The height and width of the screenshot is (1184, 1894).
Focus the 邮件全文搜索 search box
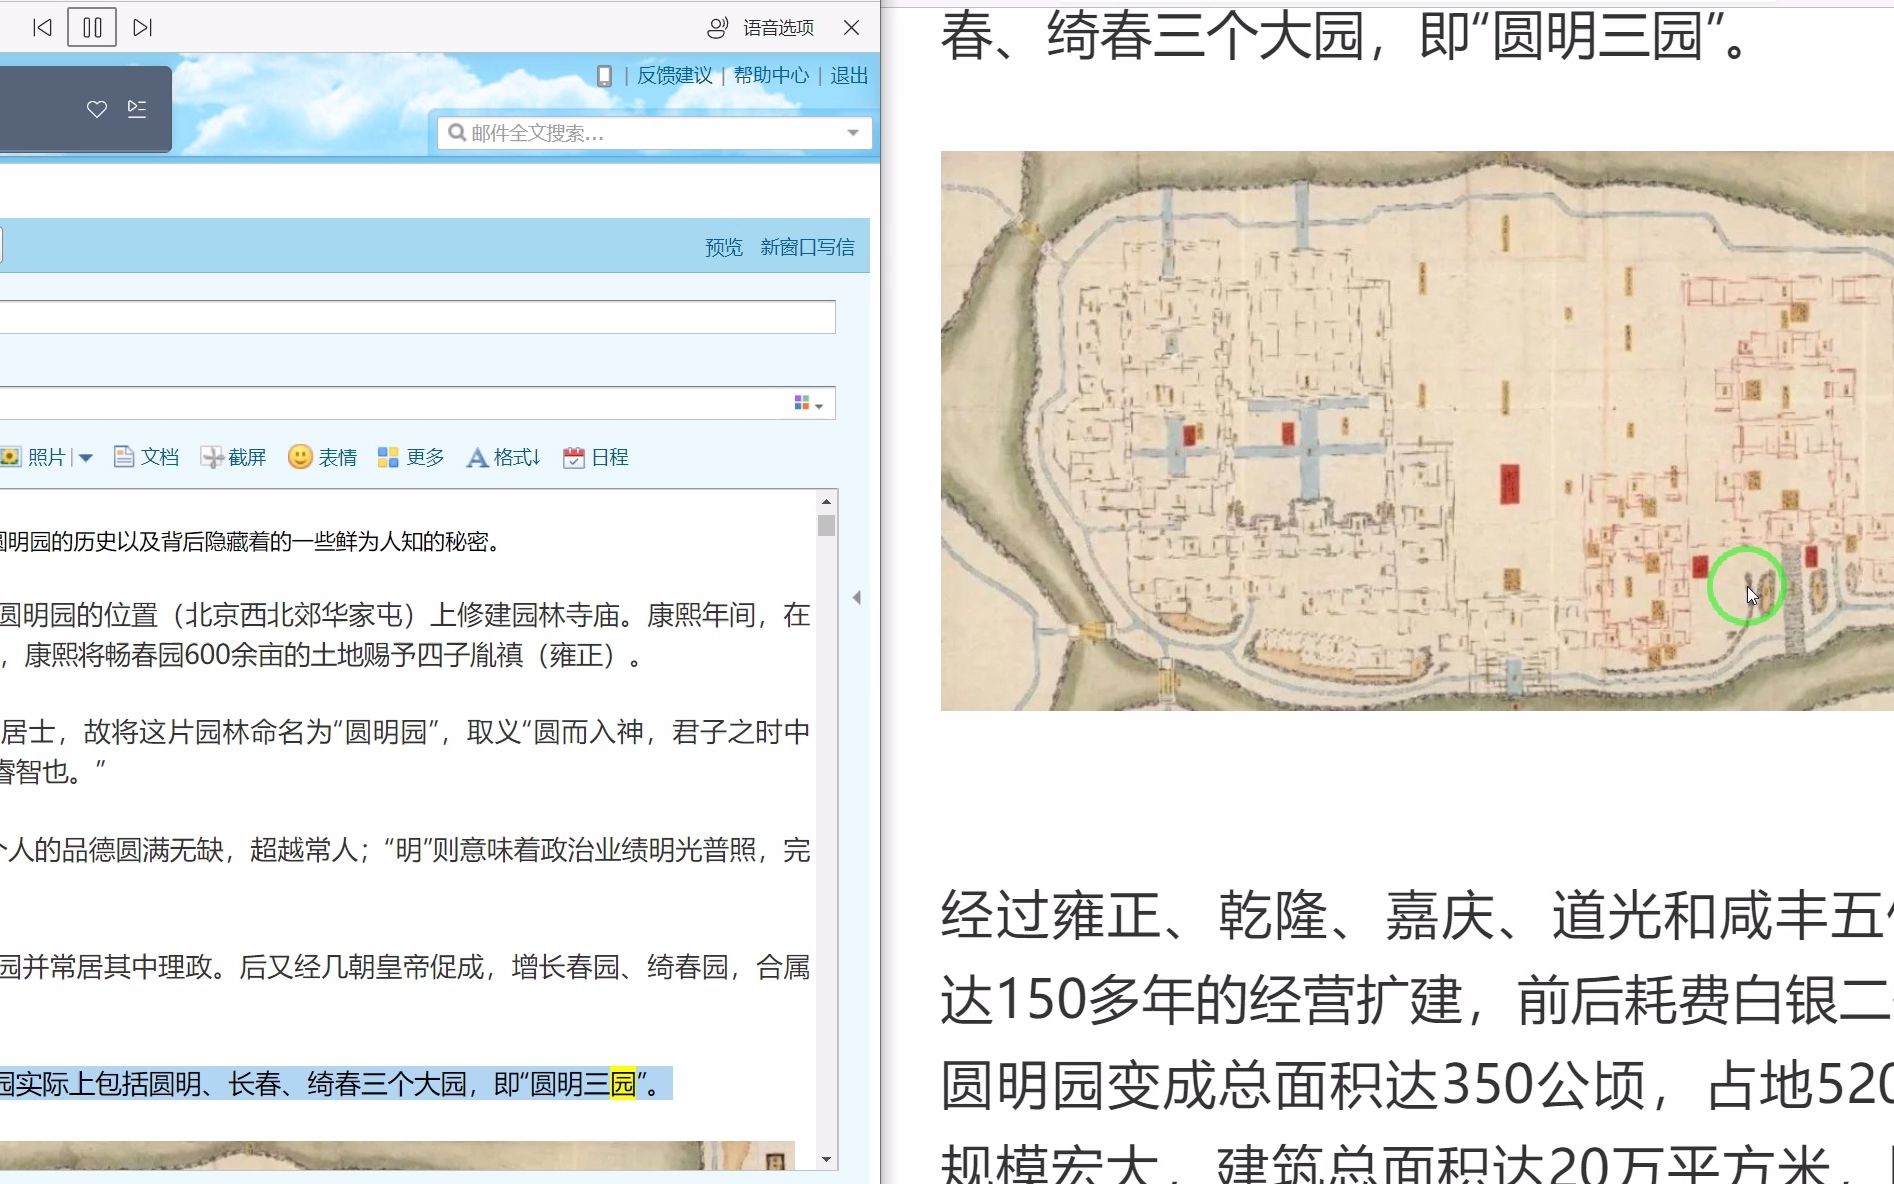654,133
